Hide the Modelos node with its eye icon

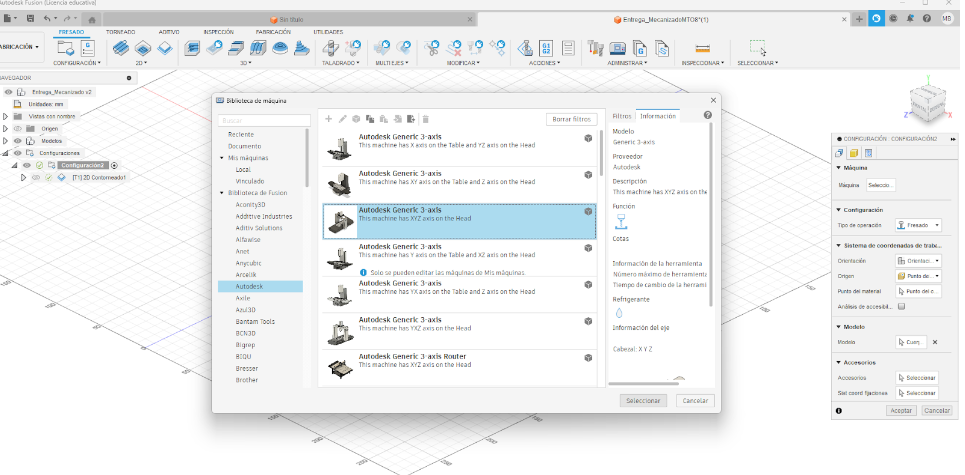pos(17,140)
